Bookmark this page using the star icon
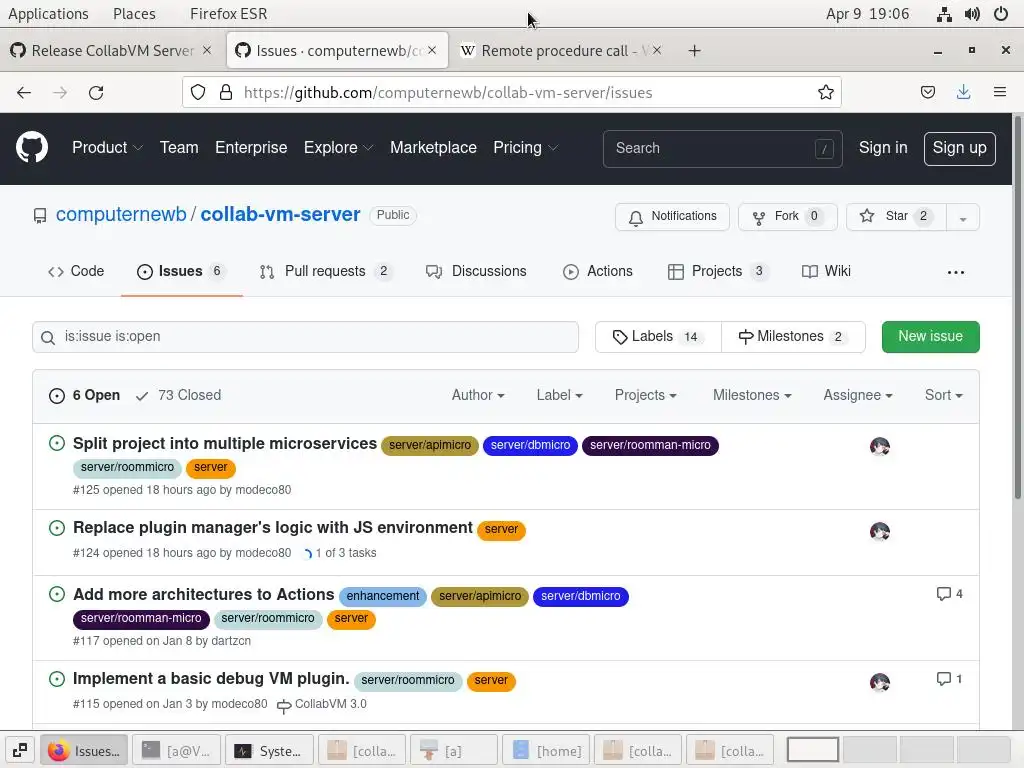The width and height of the screenshot is (1024, 768). click(825, 93)
